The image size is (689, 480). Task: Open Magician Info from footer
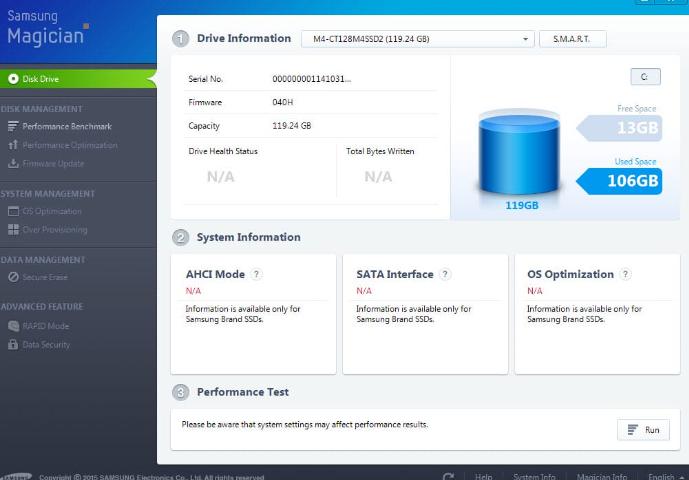click(602, 476)
